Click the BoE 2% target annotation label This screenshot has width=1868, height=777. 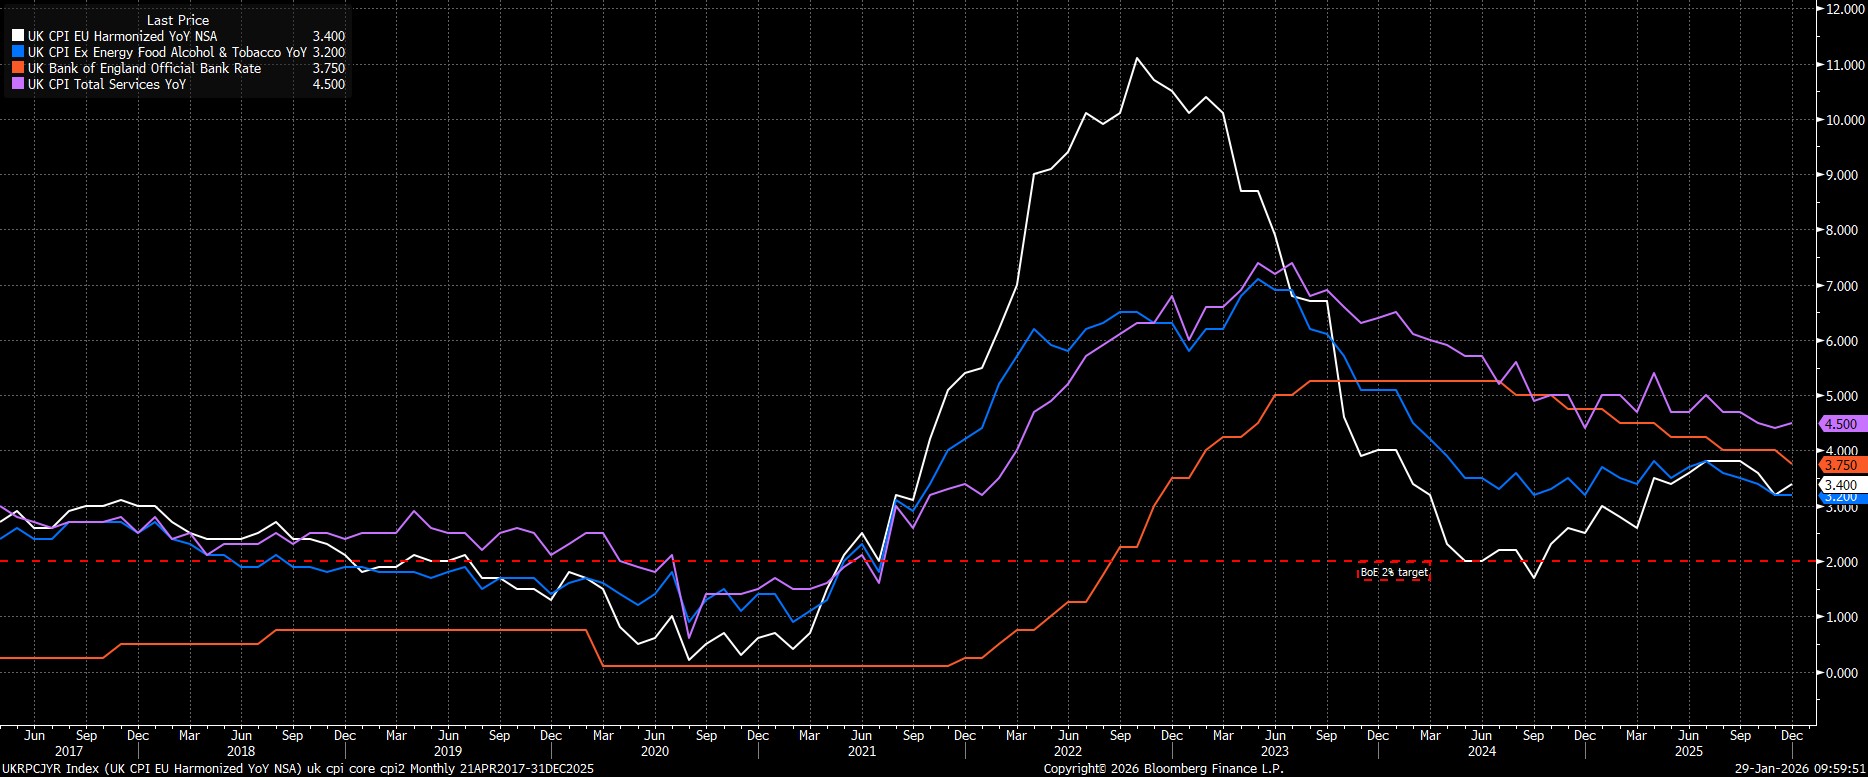[x=1393, y=573]
